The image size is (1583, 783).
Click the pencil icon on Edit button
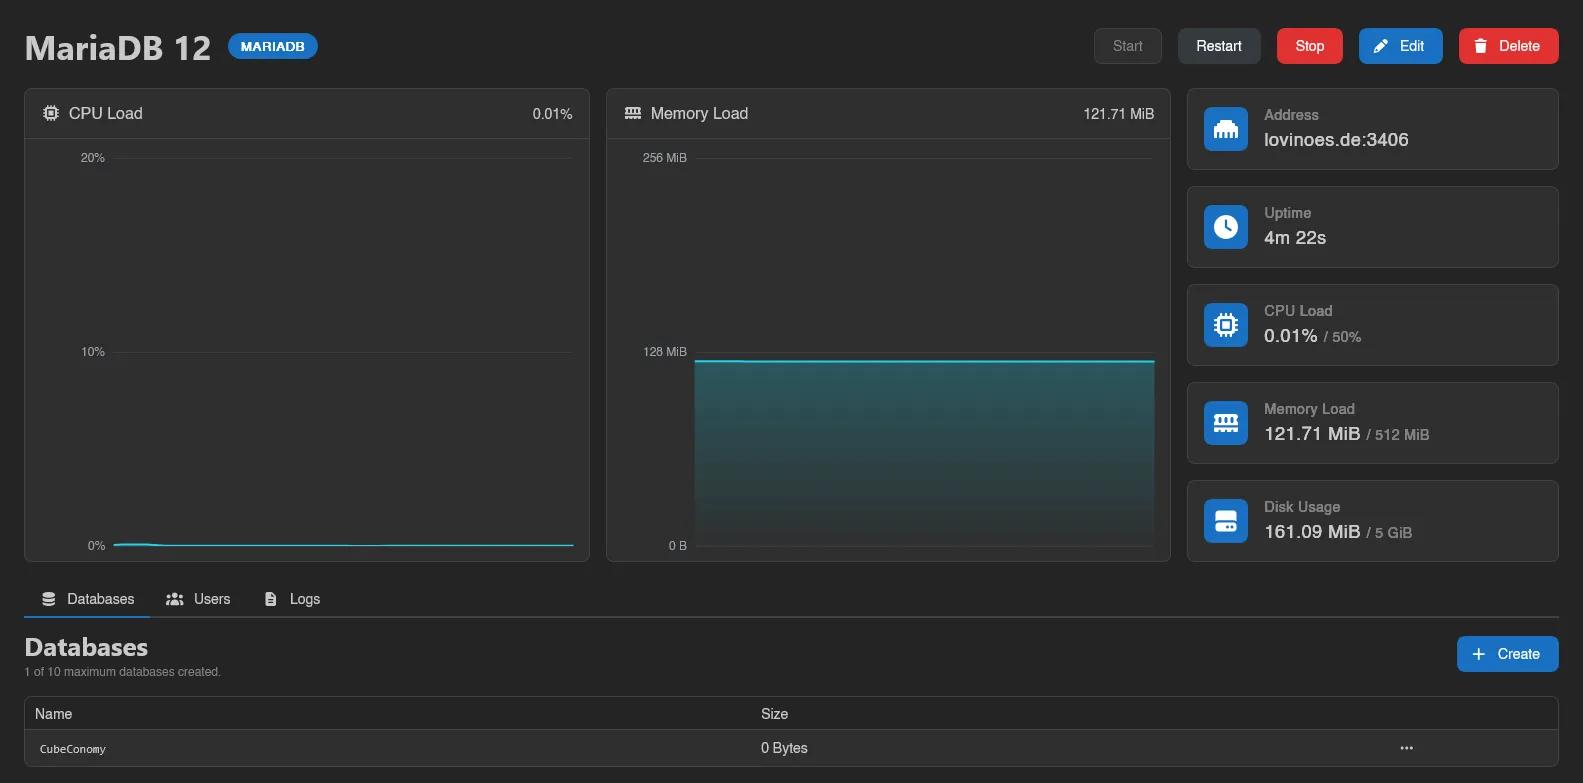pyautogui.click(x=1381, y=46)
